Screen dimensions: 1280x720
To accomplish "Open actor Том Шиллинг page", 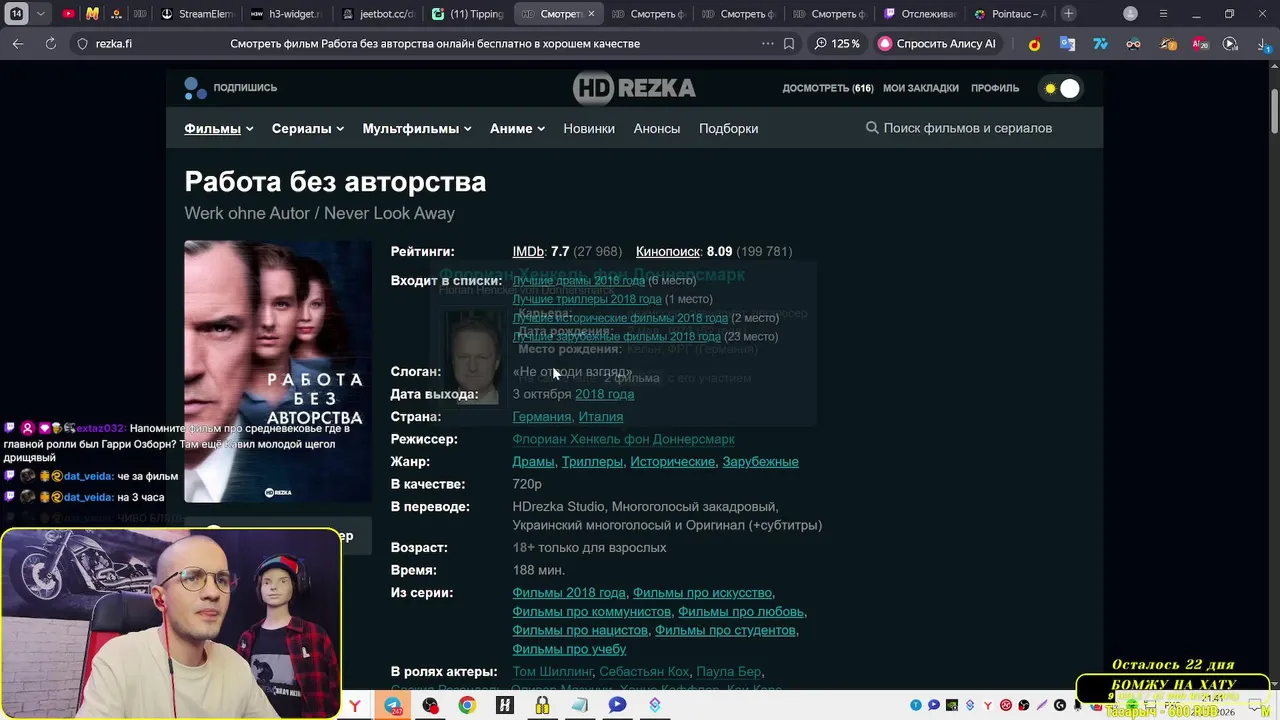I will click(x=552, y=671).
